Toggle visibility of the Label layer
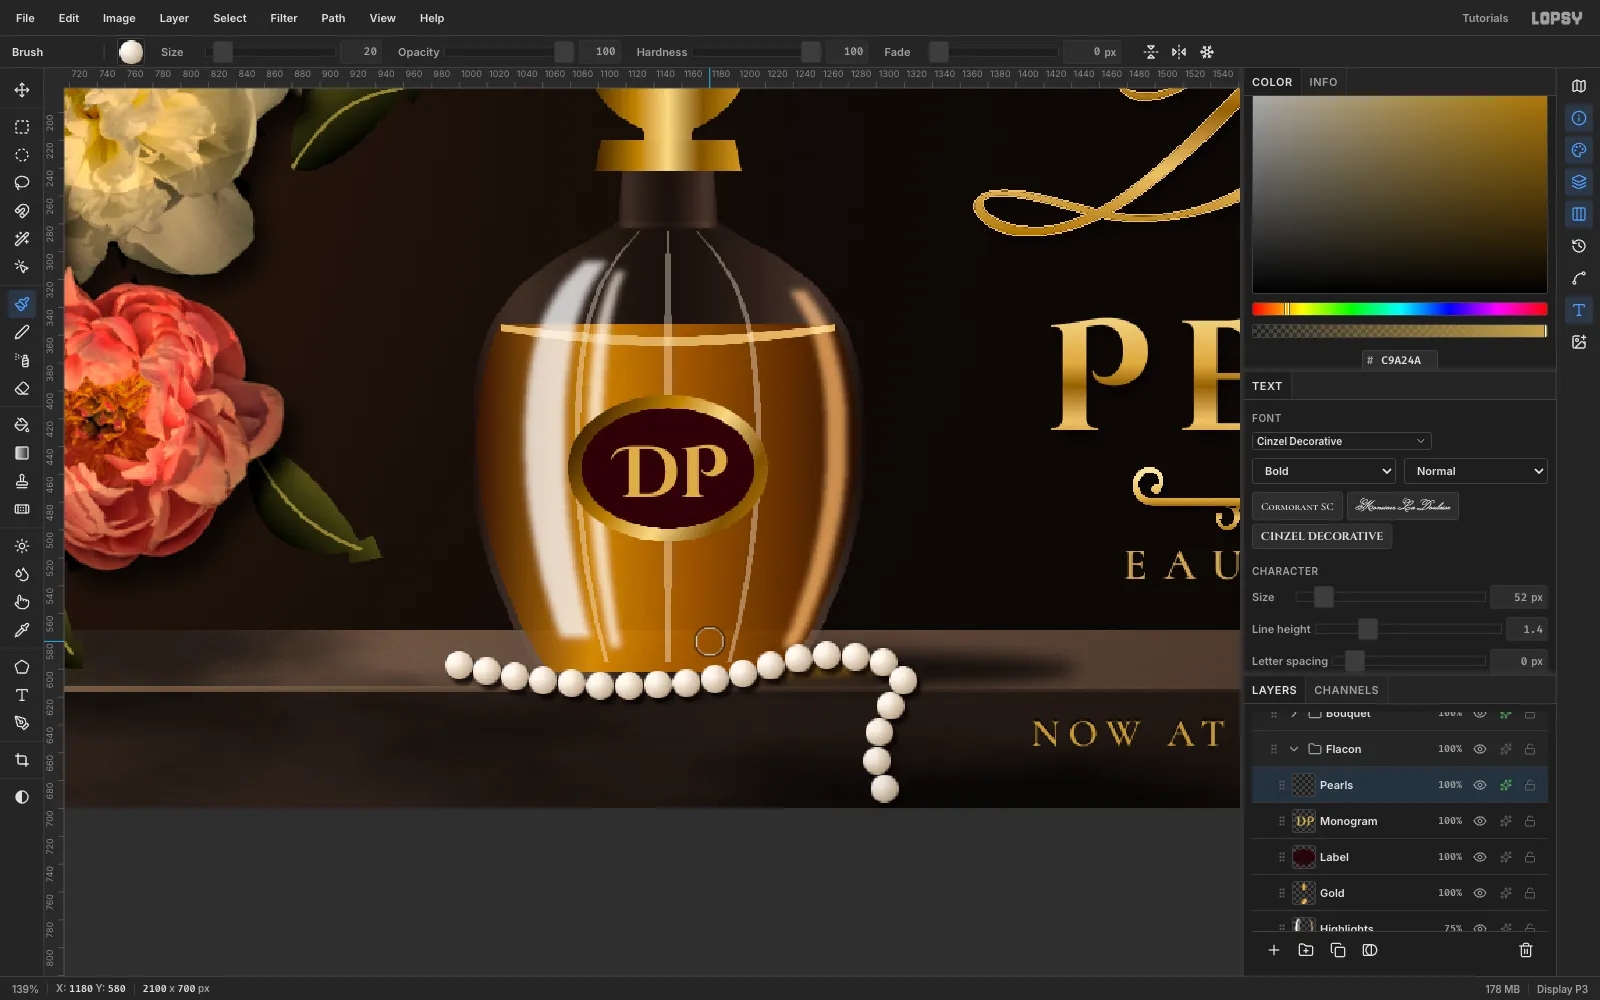The width and height of the screenshot is (1600, 1000). pos(1480,857)
